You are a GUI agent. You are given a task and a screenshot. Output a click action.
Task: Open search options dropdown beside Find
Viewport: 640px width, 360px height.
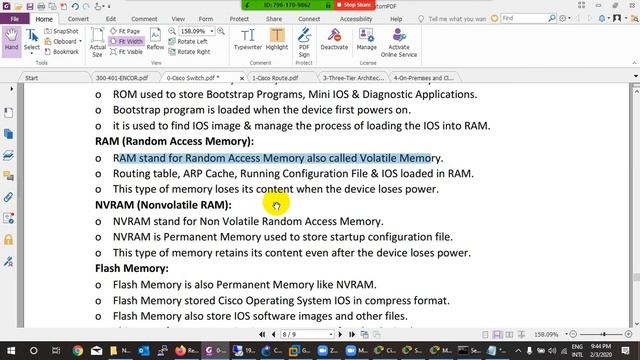pyautogui.click(x=569, y=18)
